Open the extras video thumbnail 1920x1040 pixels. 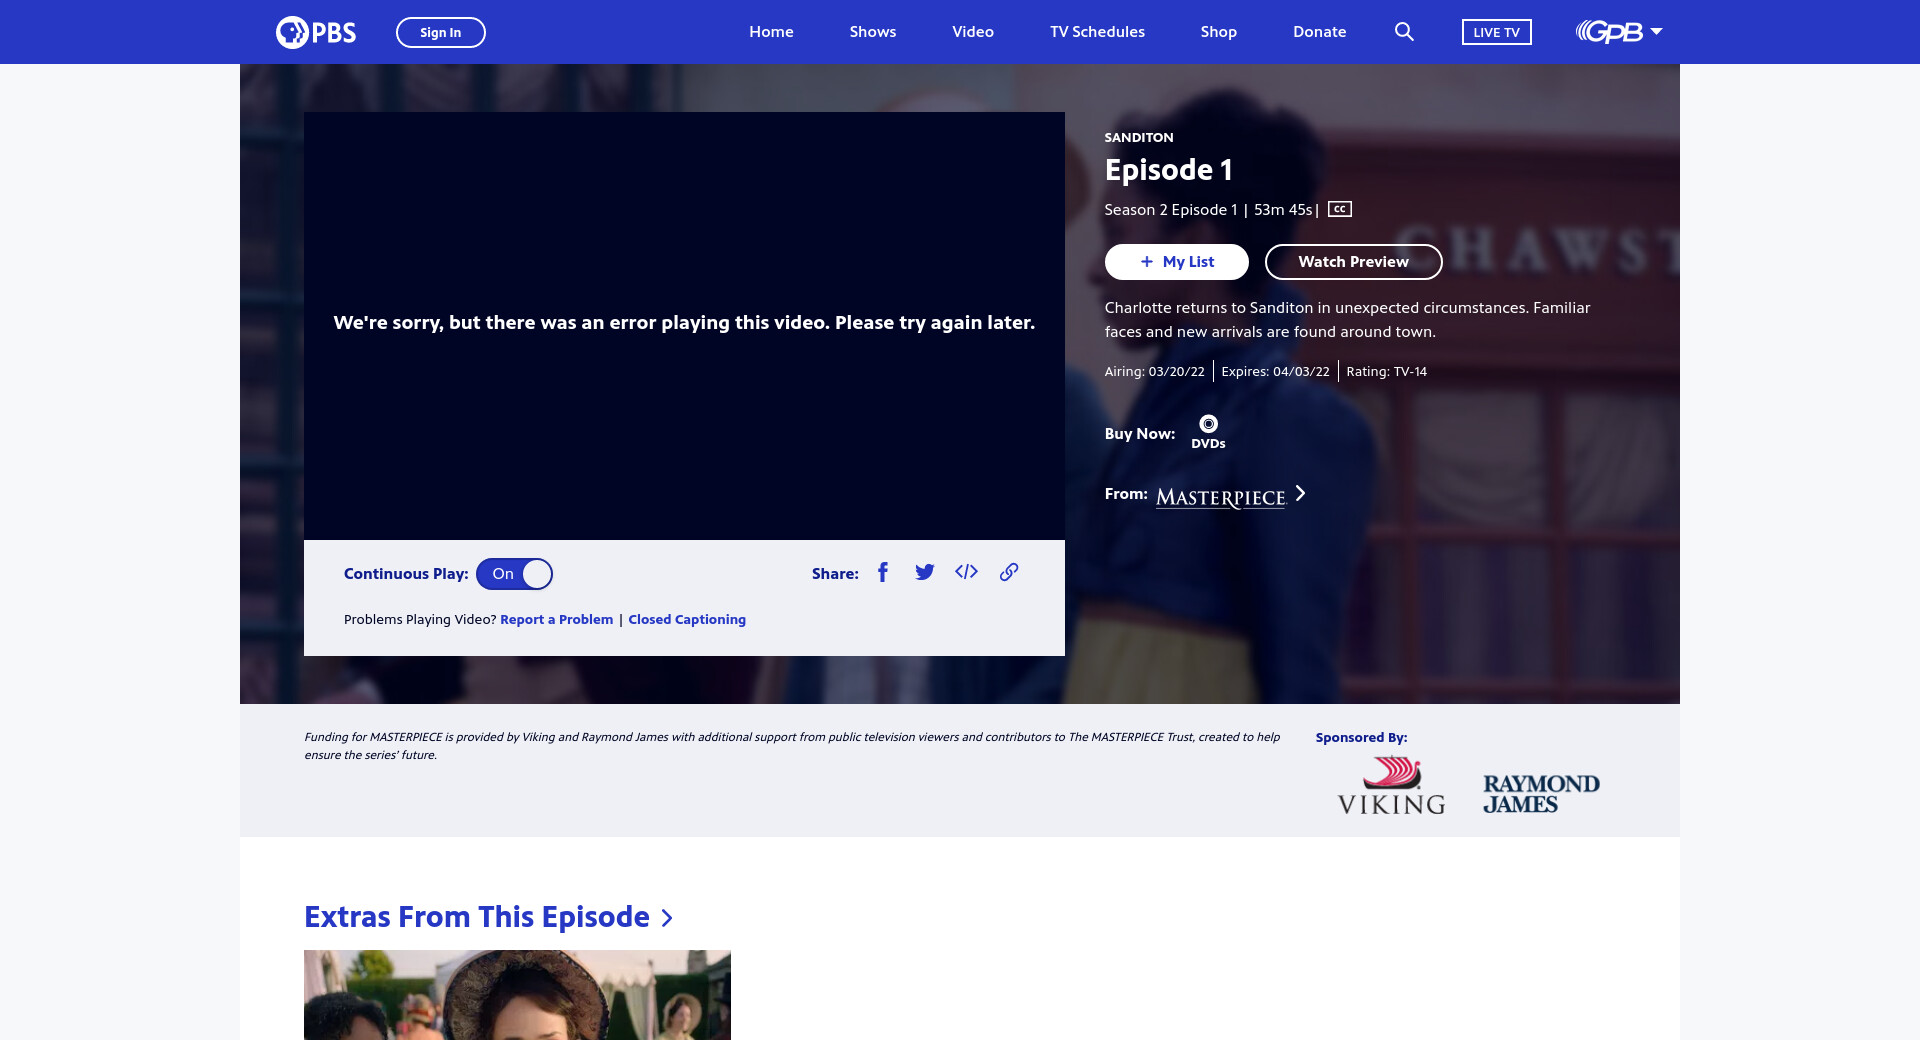(517, 994)
